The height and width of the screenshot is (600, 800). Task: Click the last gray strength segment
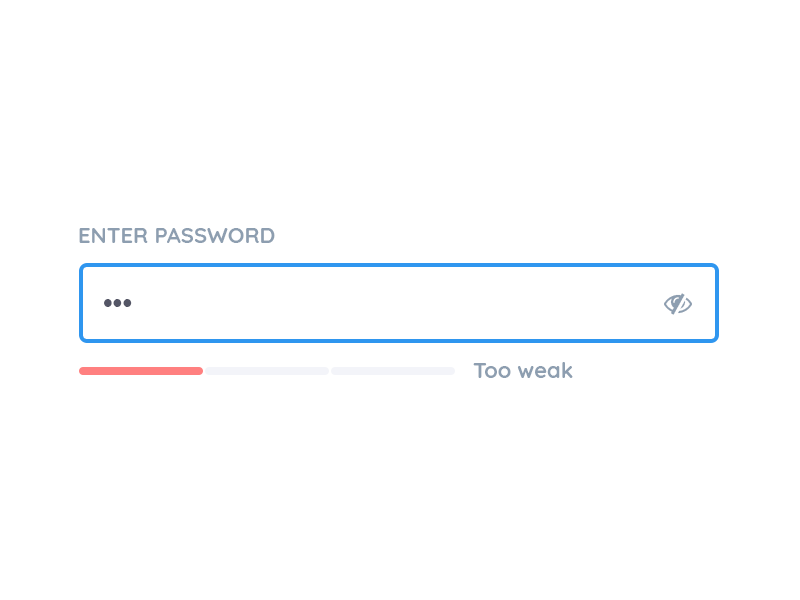[393, 371]
